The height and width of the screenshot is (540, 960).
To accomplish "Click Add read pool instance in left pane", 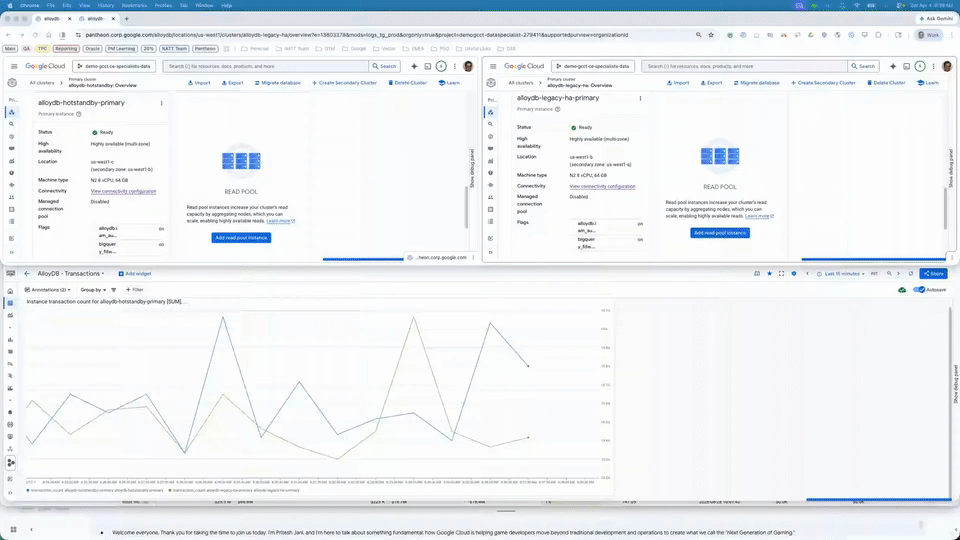I will coord(241,238).
